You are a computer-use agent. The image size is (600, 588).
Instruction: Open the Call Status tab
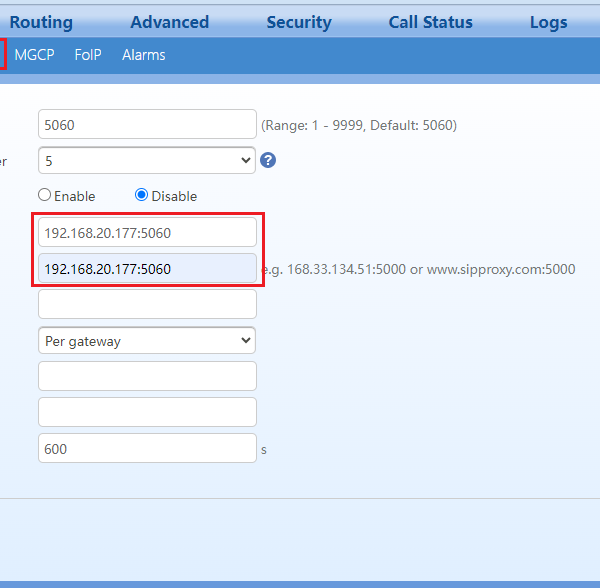tap(430, 22)
